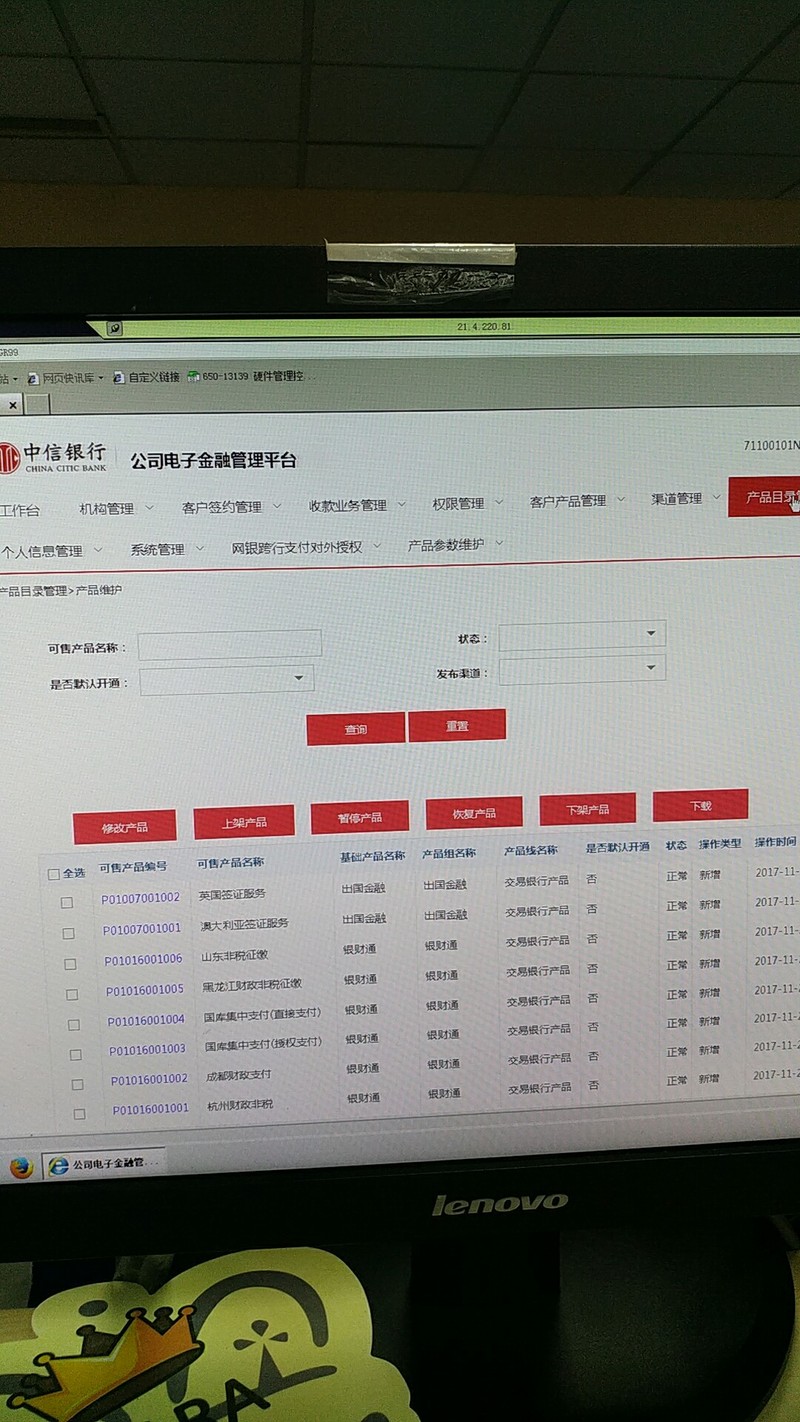Viewport: 800px width, 1422px height.
Task: Open product link P01007001001
Action: point(142,929)
